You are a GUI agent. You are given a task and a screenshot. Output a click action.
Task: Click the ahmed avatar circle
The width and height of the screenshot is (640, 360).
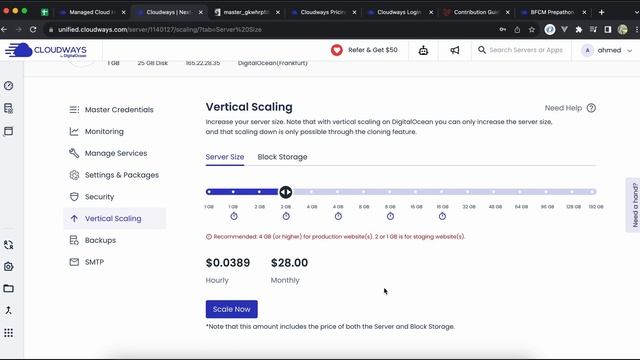pyautogui.click(x=587, y=50)
